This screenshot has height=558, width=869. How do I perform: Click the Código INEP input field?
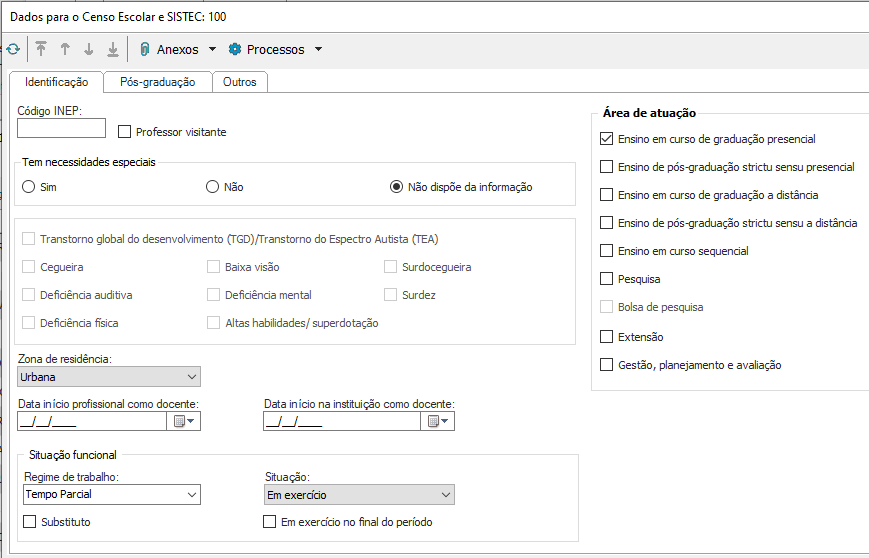click(x=61, y=128)
